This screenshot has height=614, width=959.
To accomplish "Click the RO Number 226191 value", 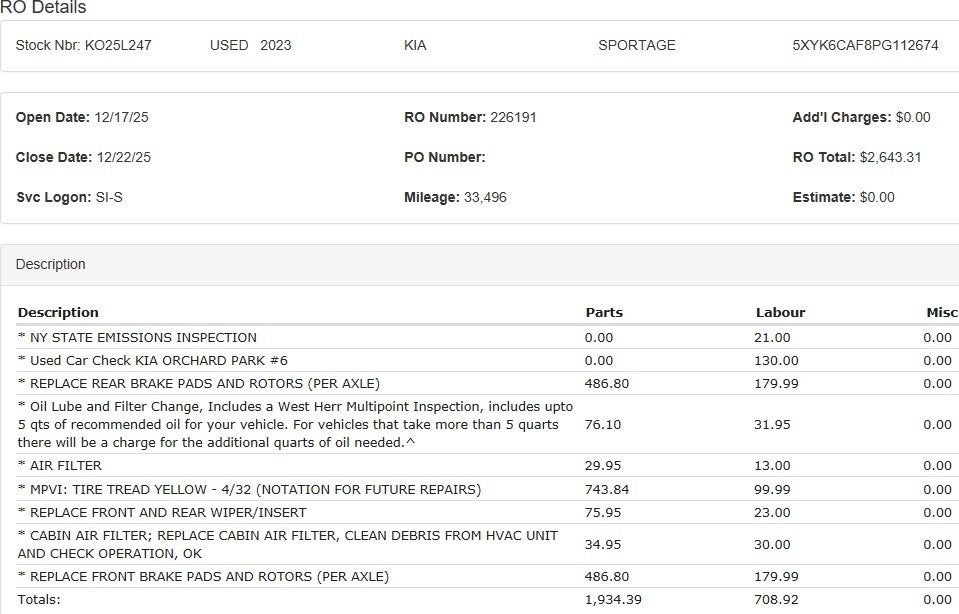I will pyautogui.click(x=513, y=117).
